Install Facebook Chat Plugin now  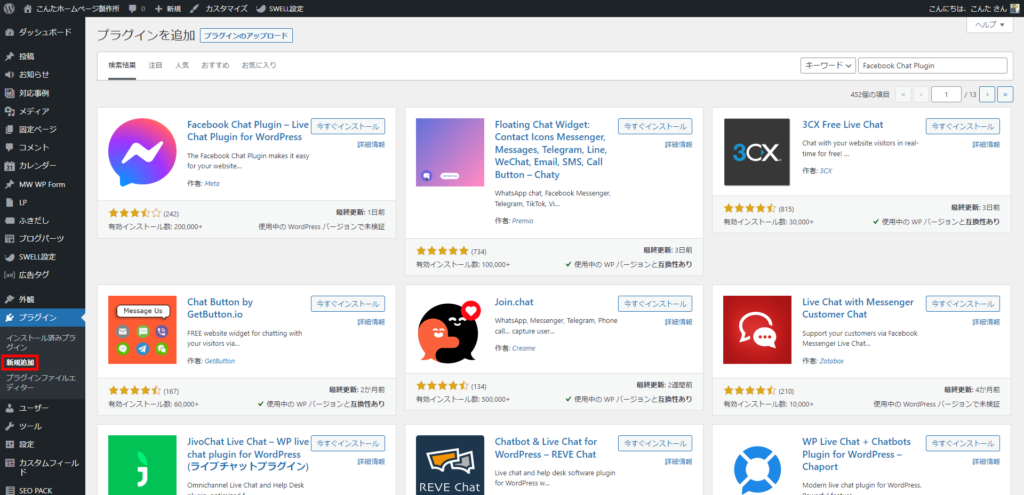pyautogui.click(x=348, y=126)
